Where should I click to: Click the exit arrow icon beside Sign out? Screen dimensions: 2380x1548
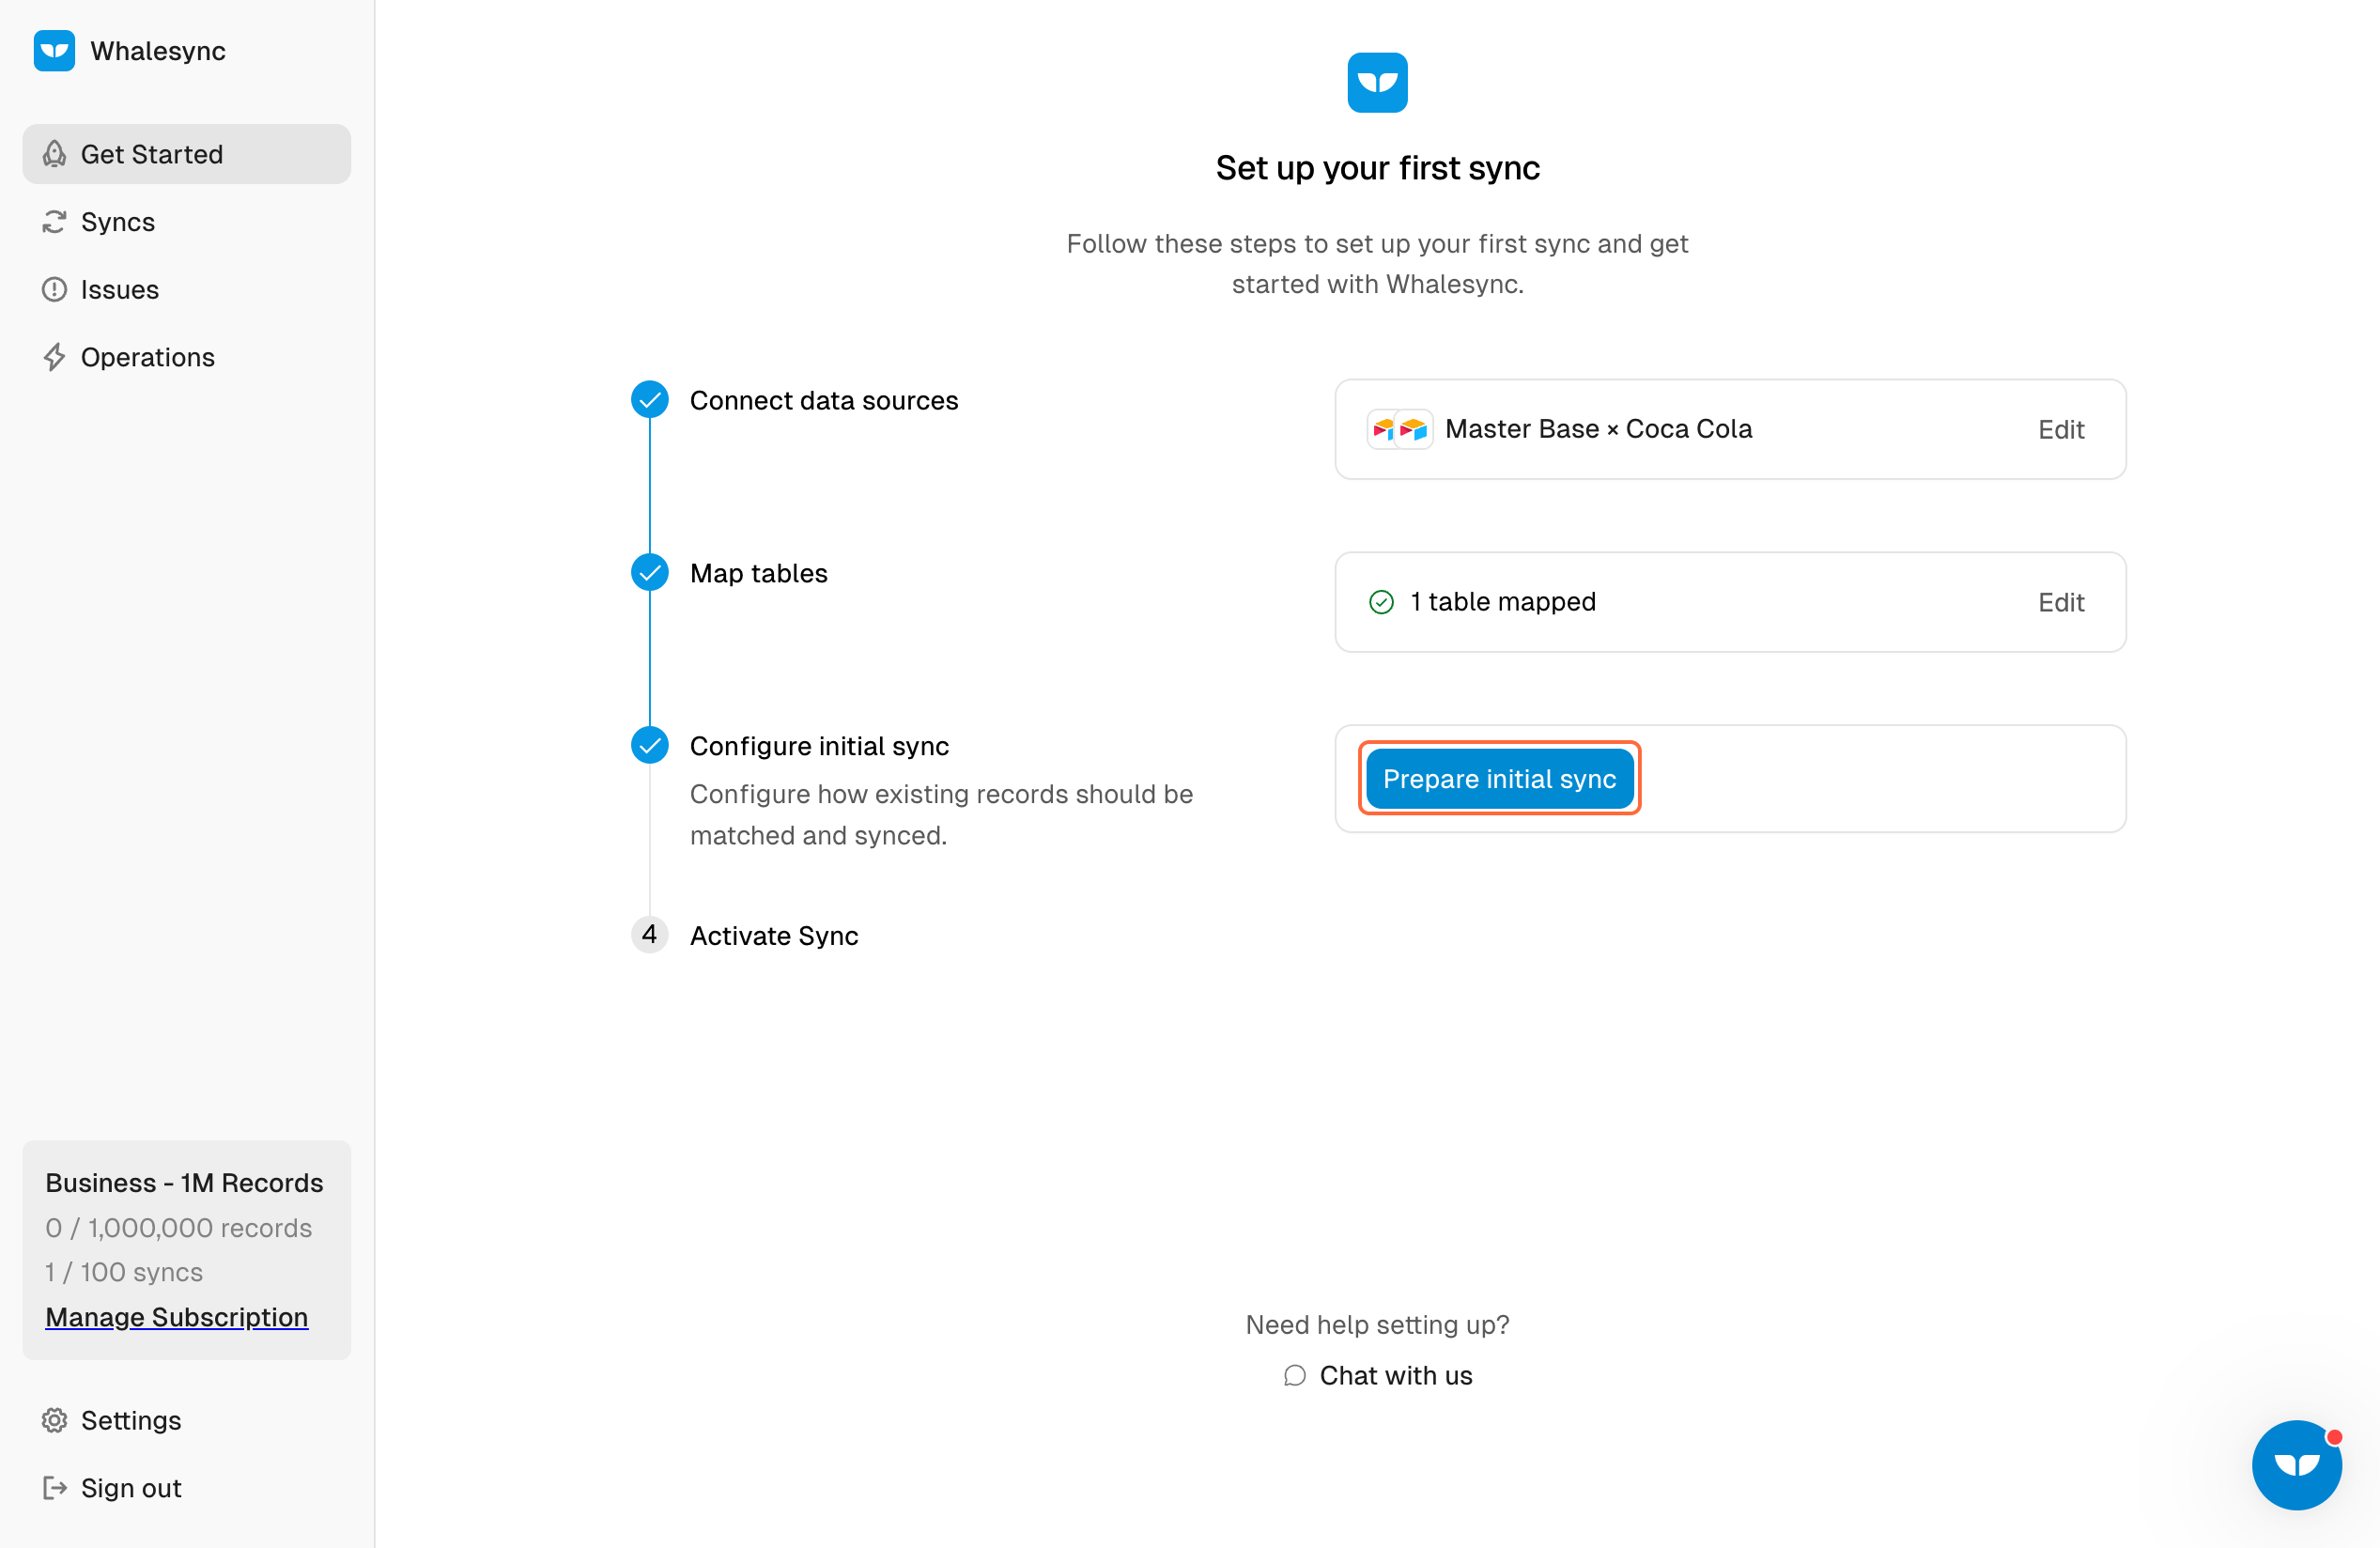[54, 1488]
